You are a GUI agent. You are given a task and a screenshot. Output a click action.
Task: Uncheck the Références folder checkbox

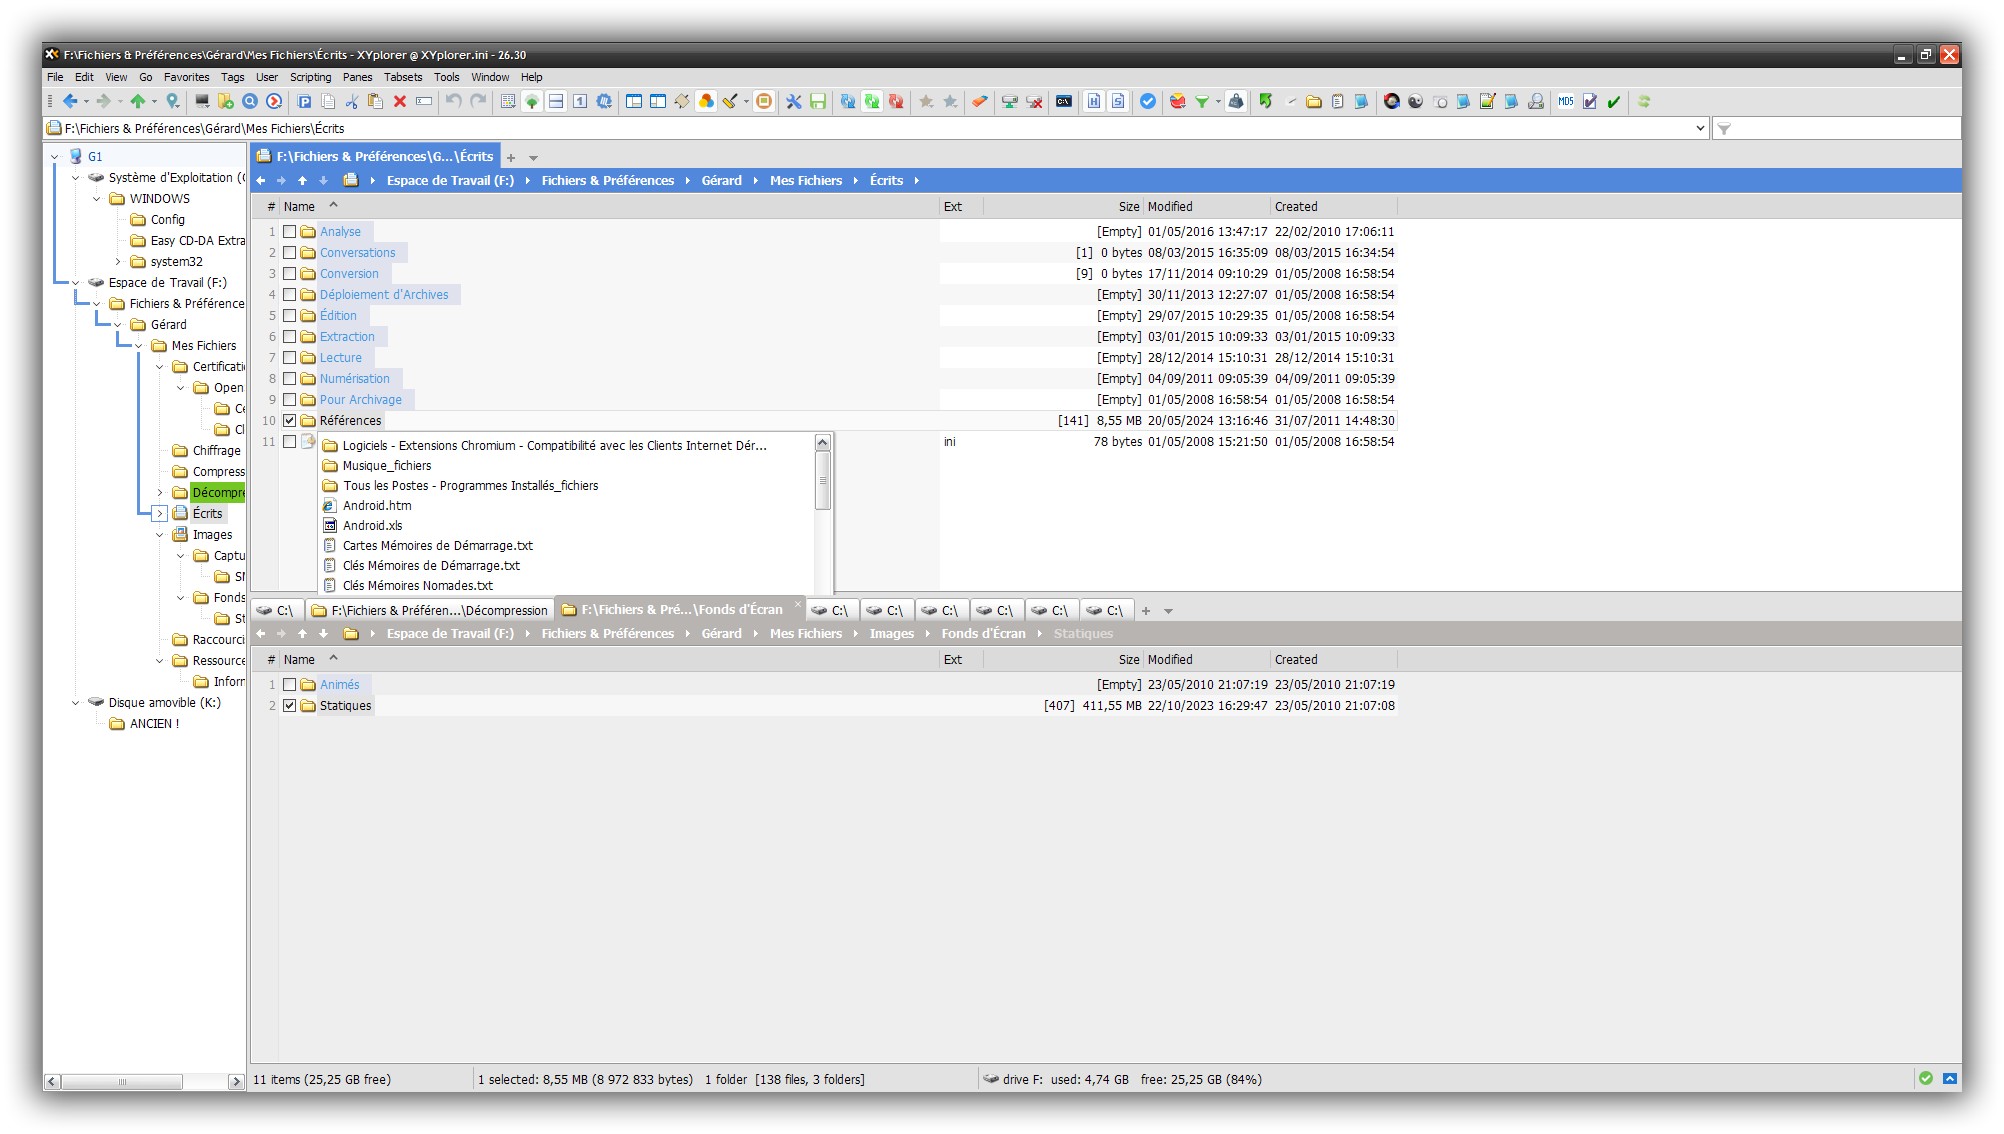(x=290, y=421)
